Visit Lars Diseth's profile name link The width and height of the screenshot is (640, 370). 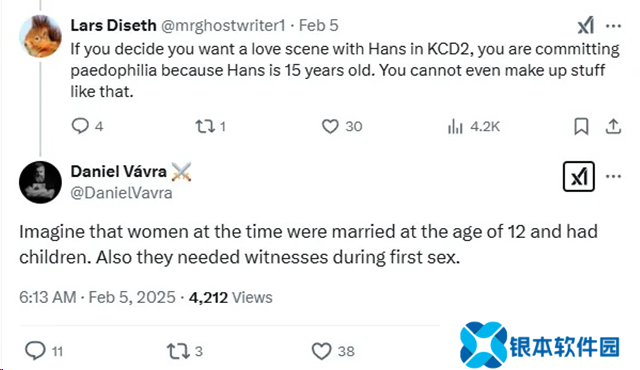tap(113, 25)
